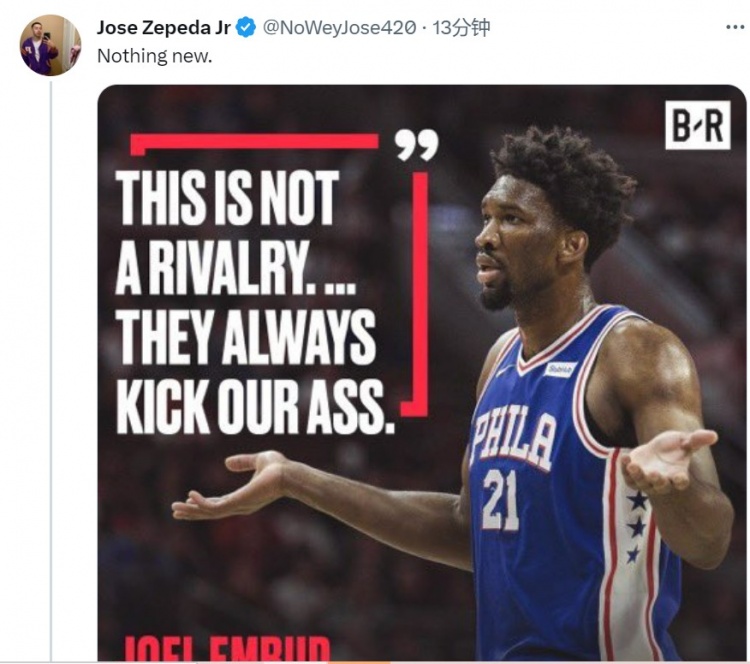Click the player's outstretched hand on the left
The image size is (750, 664).
pos(226,485)
